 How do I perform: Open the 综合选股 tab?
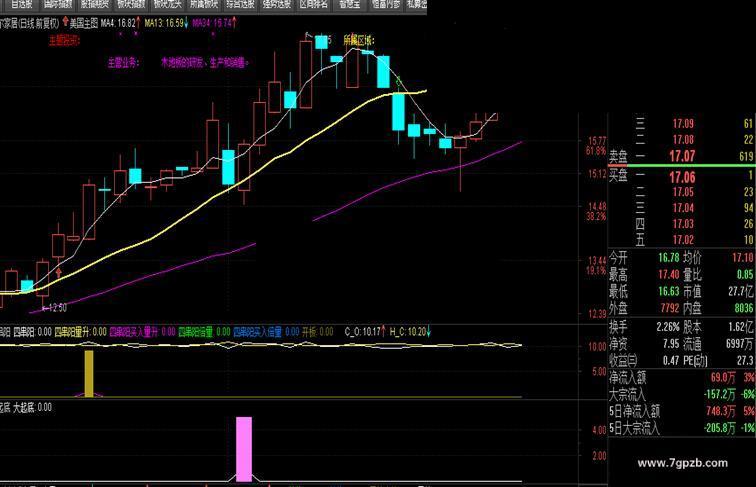241,4
